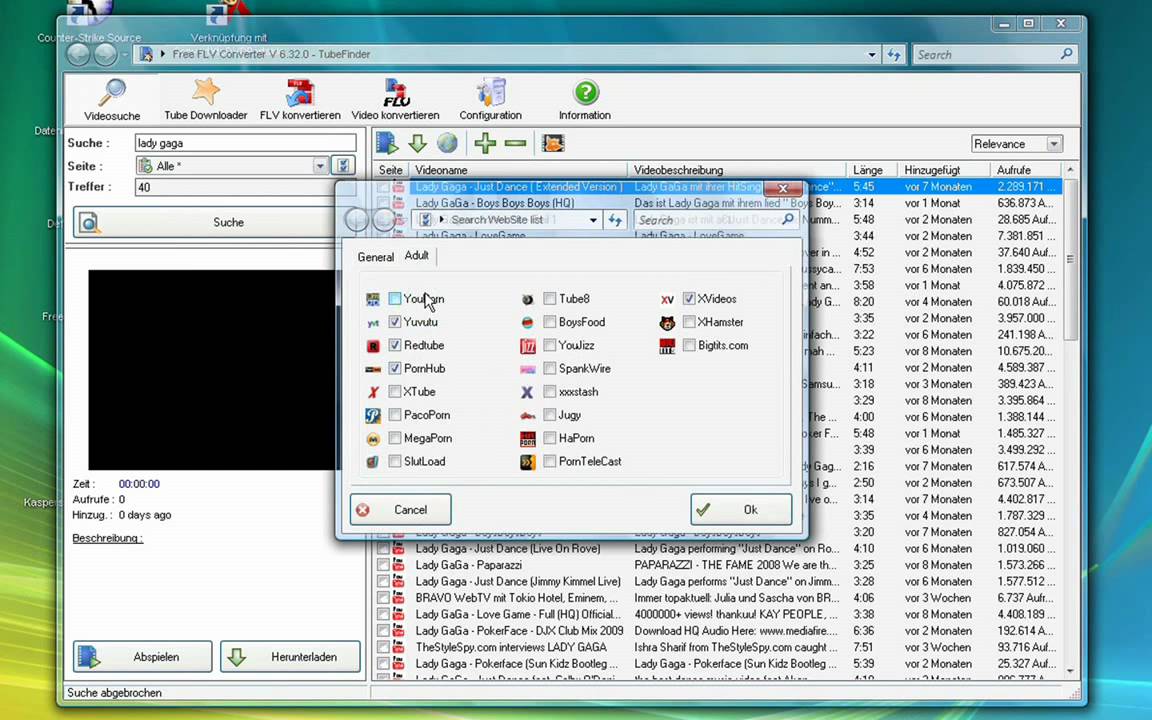Image resolution: width=1152 pixels, height=720 pixels.
Task: Confirm with the Ok button
Action: coord(741,510)
